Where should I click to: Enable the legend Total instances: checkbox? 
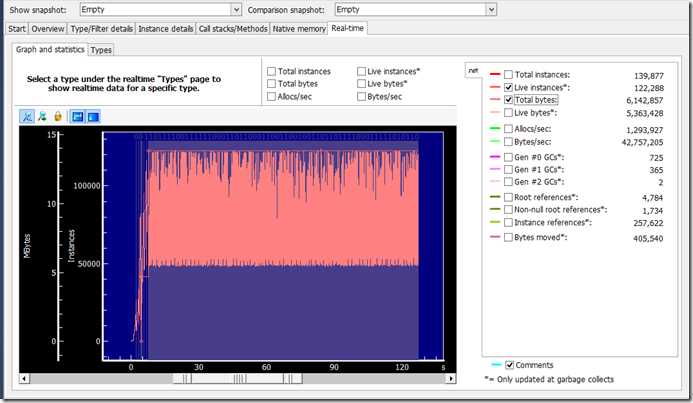pos(508,75)
